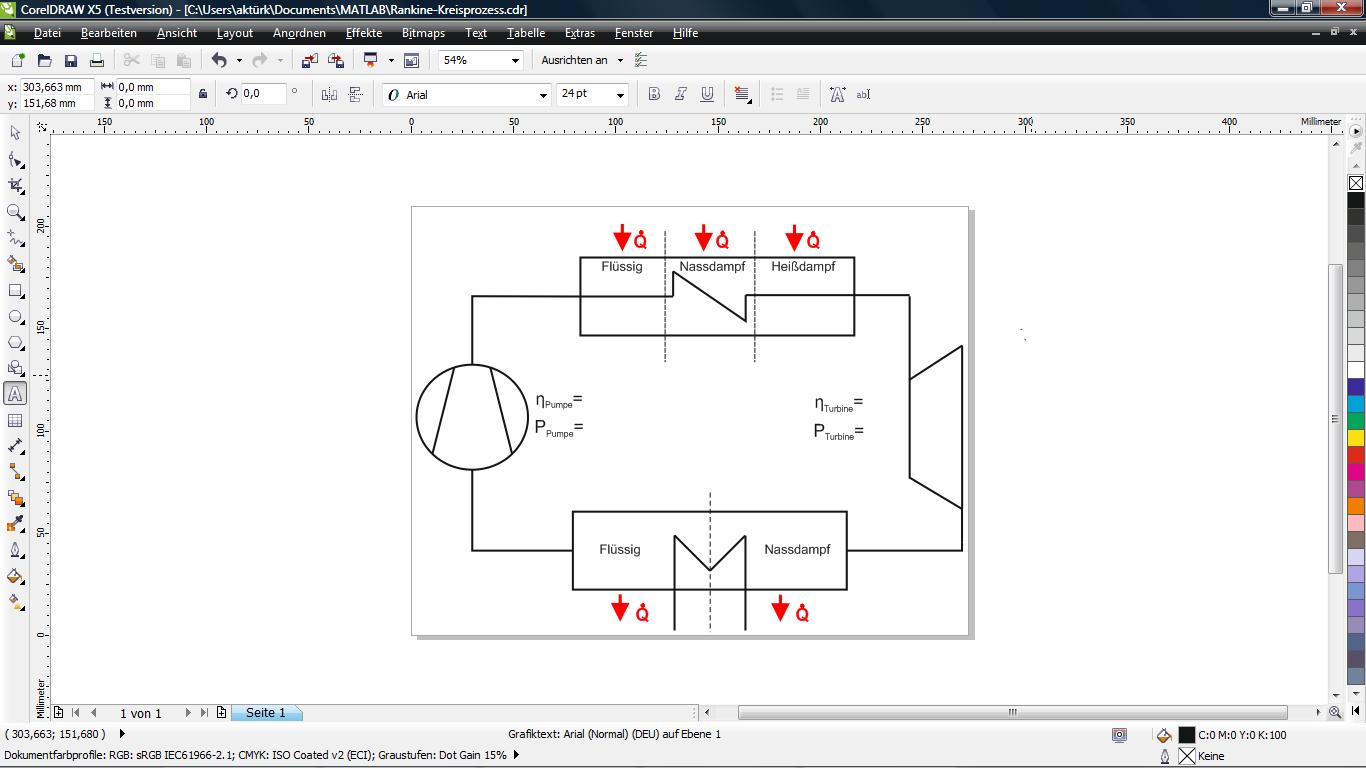Pick the yellow swatch in color palette
Viewport: 1366px width, 768px height.
1356,438
